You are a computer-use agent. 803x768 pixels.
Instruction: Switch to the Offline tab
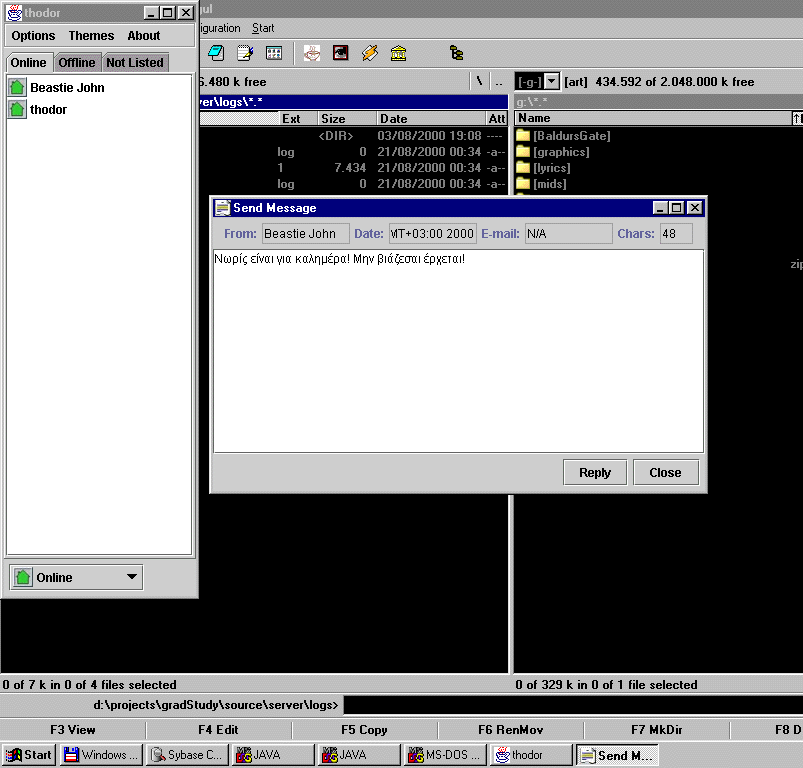click(x=77, y=62)
